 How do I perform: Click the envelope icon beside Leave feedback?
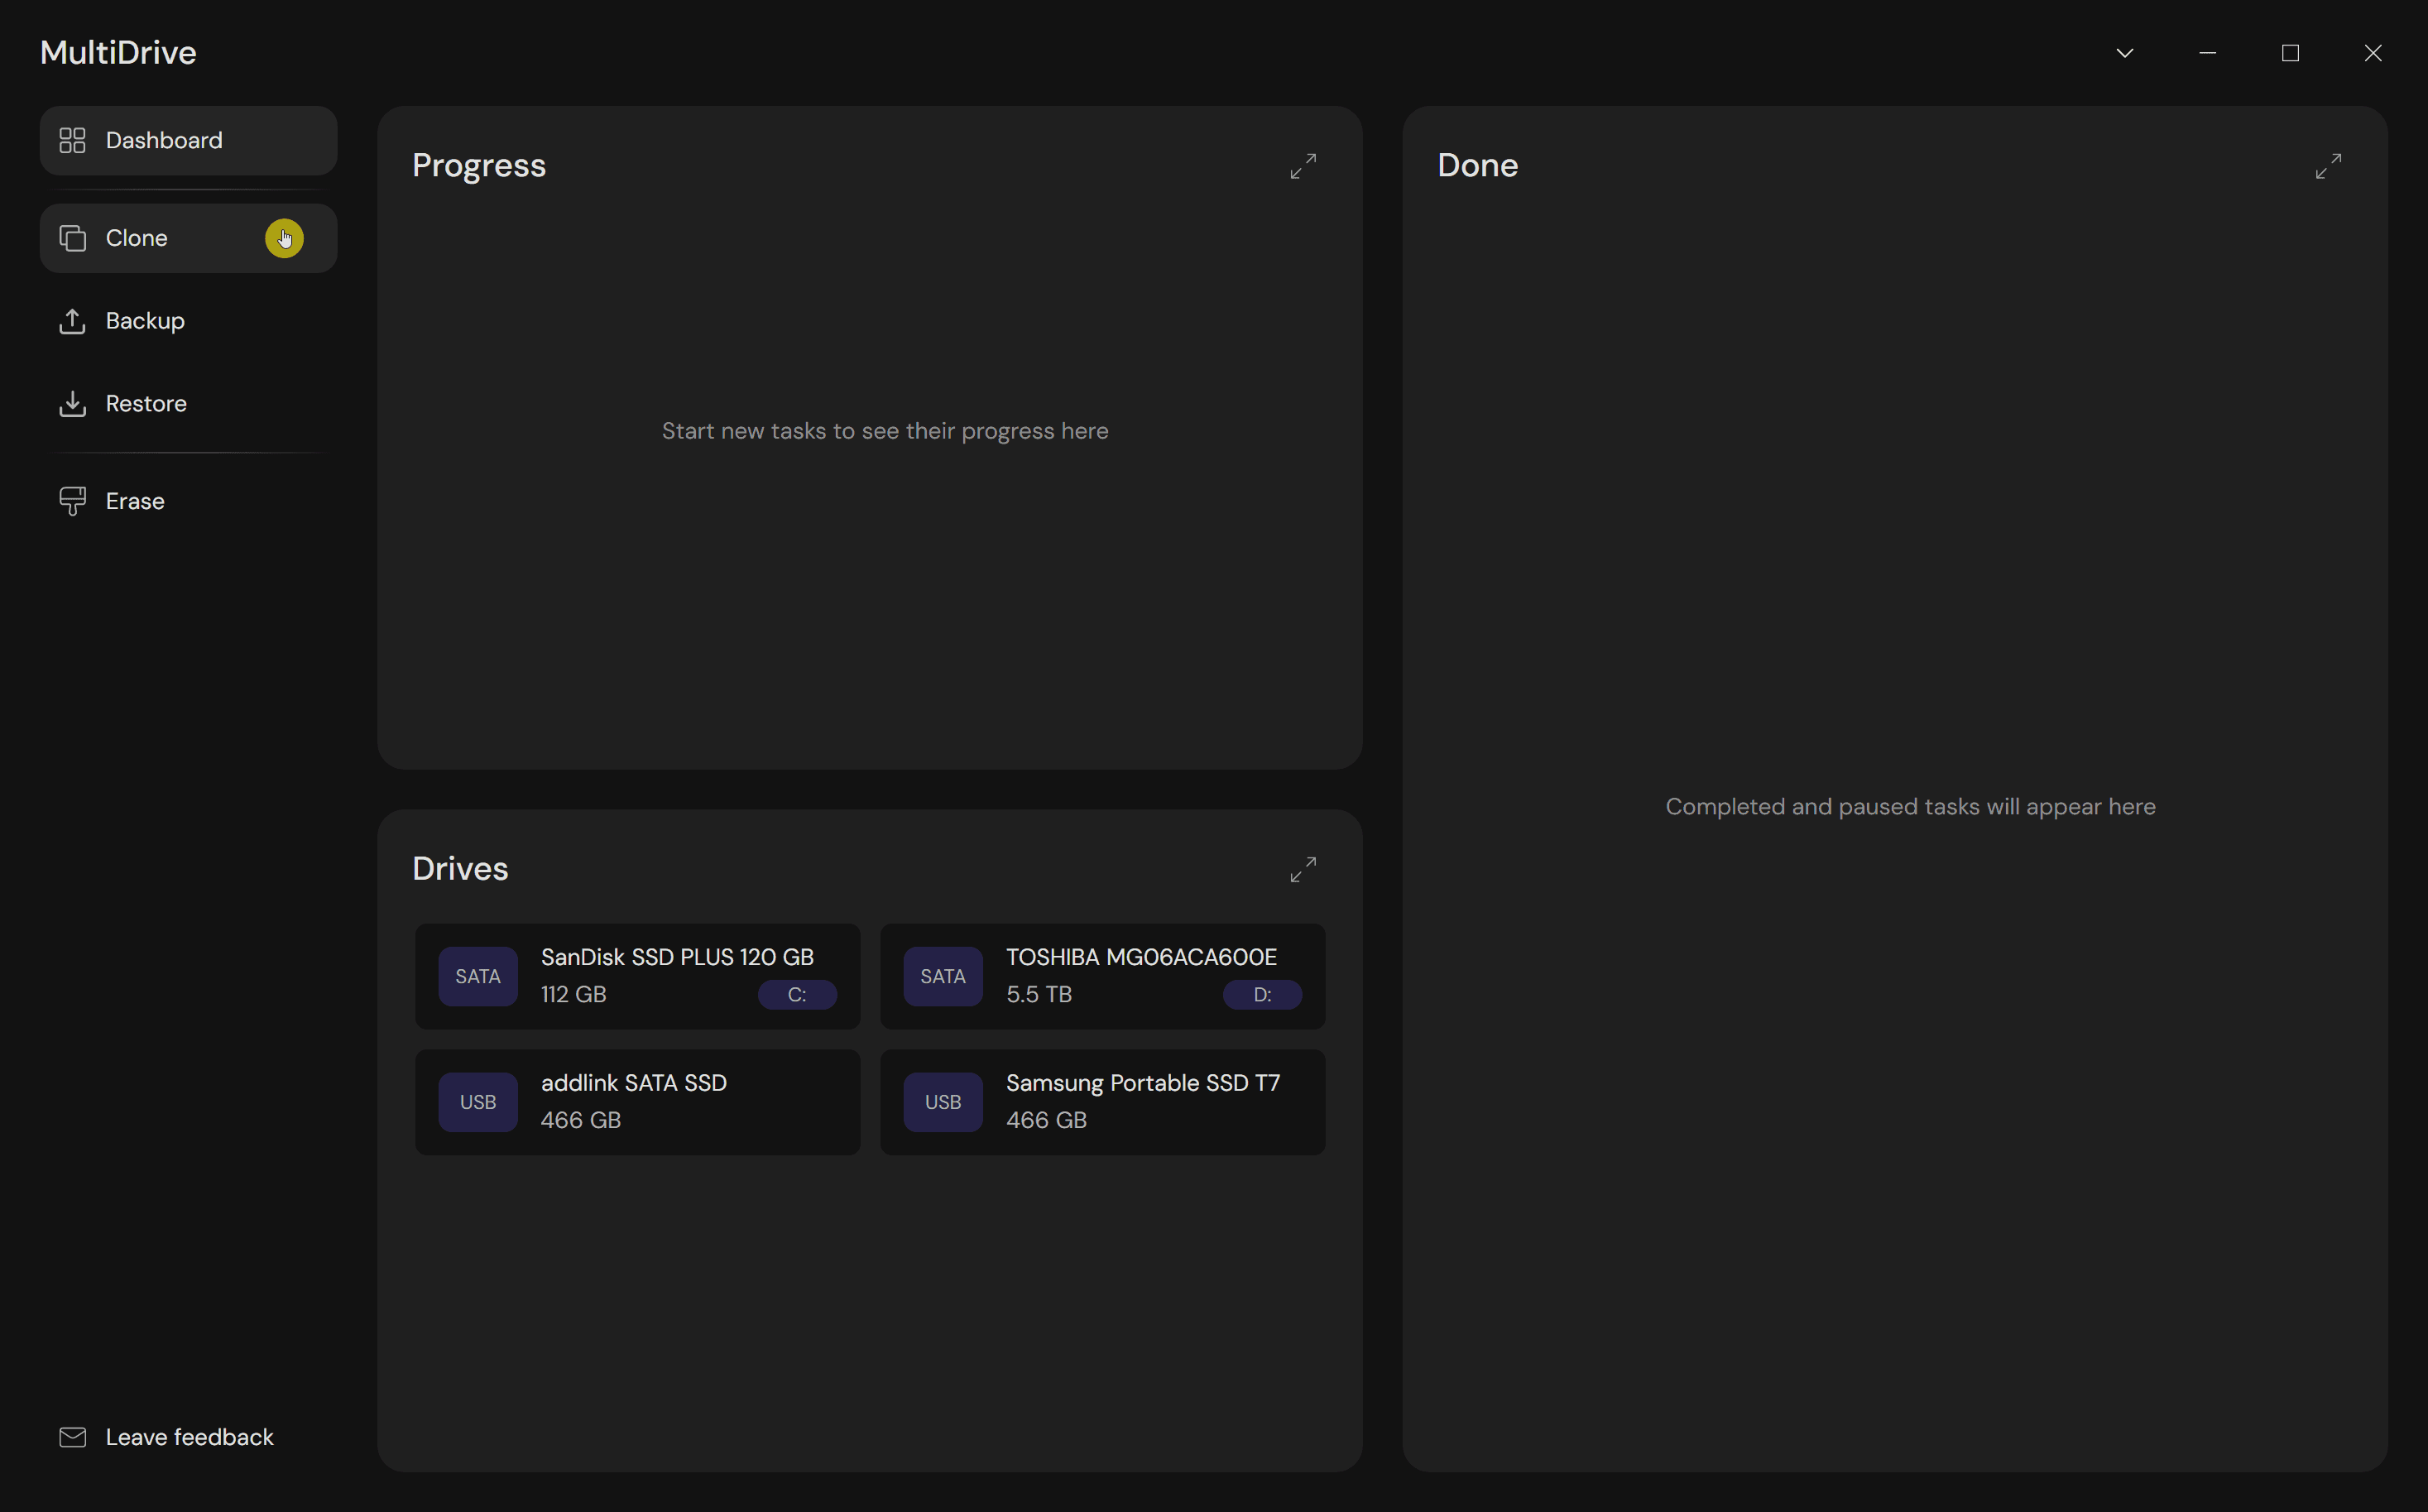click(x=71, y=1437)
